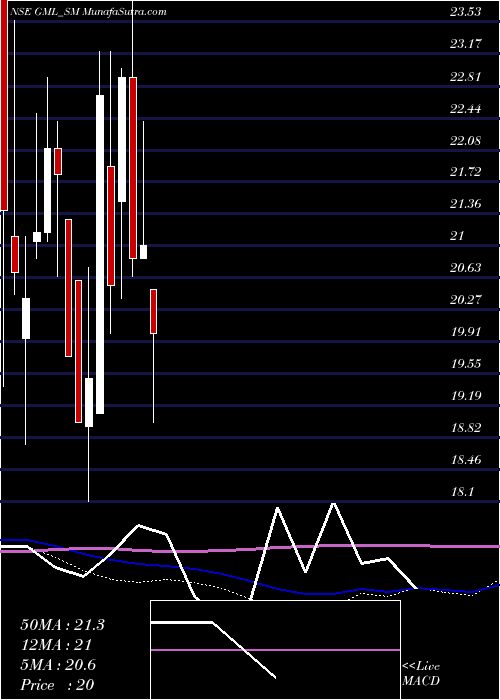Click inside the Live MACD inset chart box
The height and width of the screenshot is (700, 500).
(x=275, y=650)
